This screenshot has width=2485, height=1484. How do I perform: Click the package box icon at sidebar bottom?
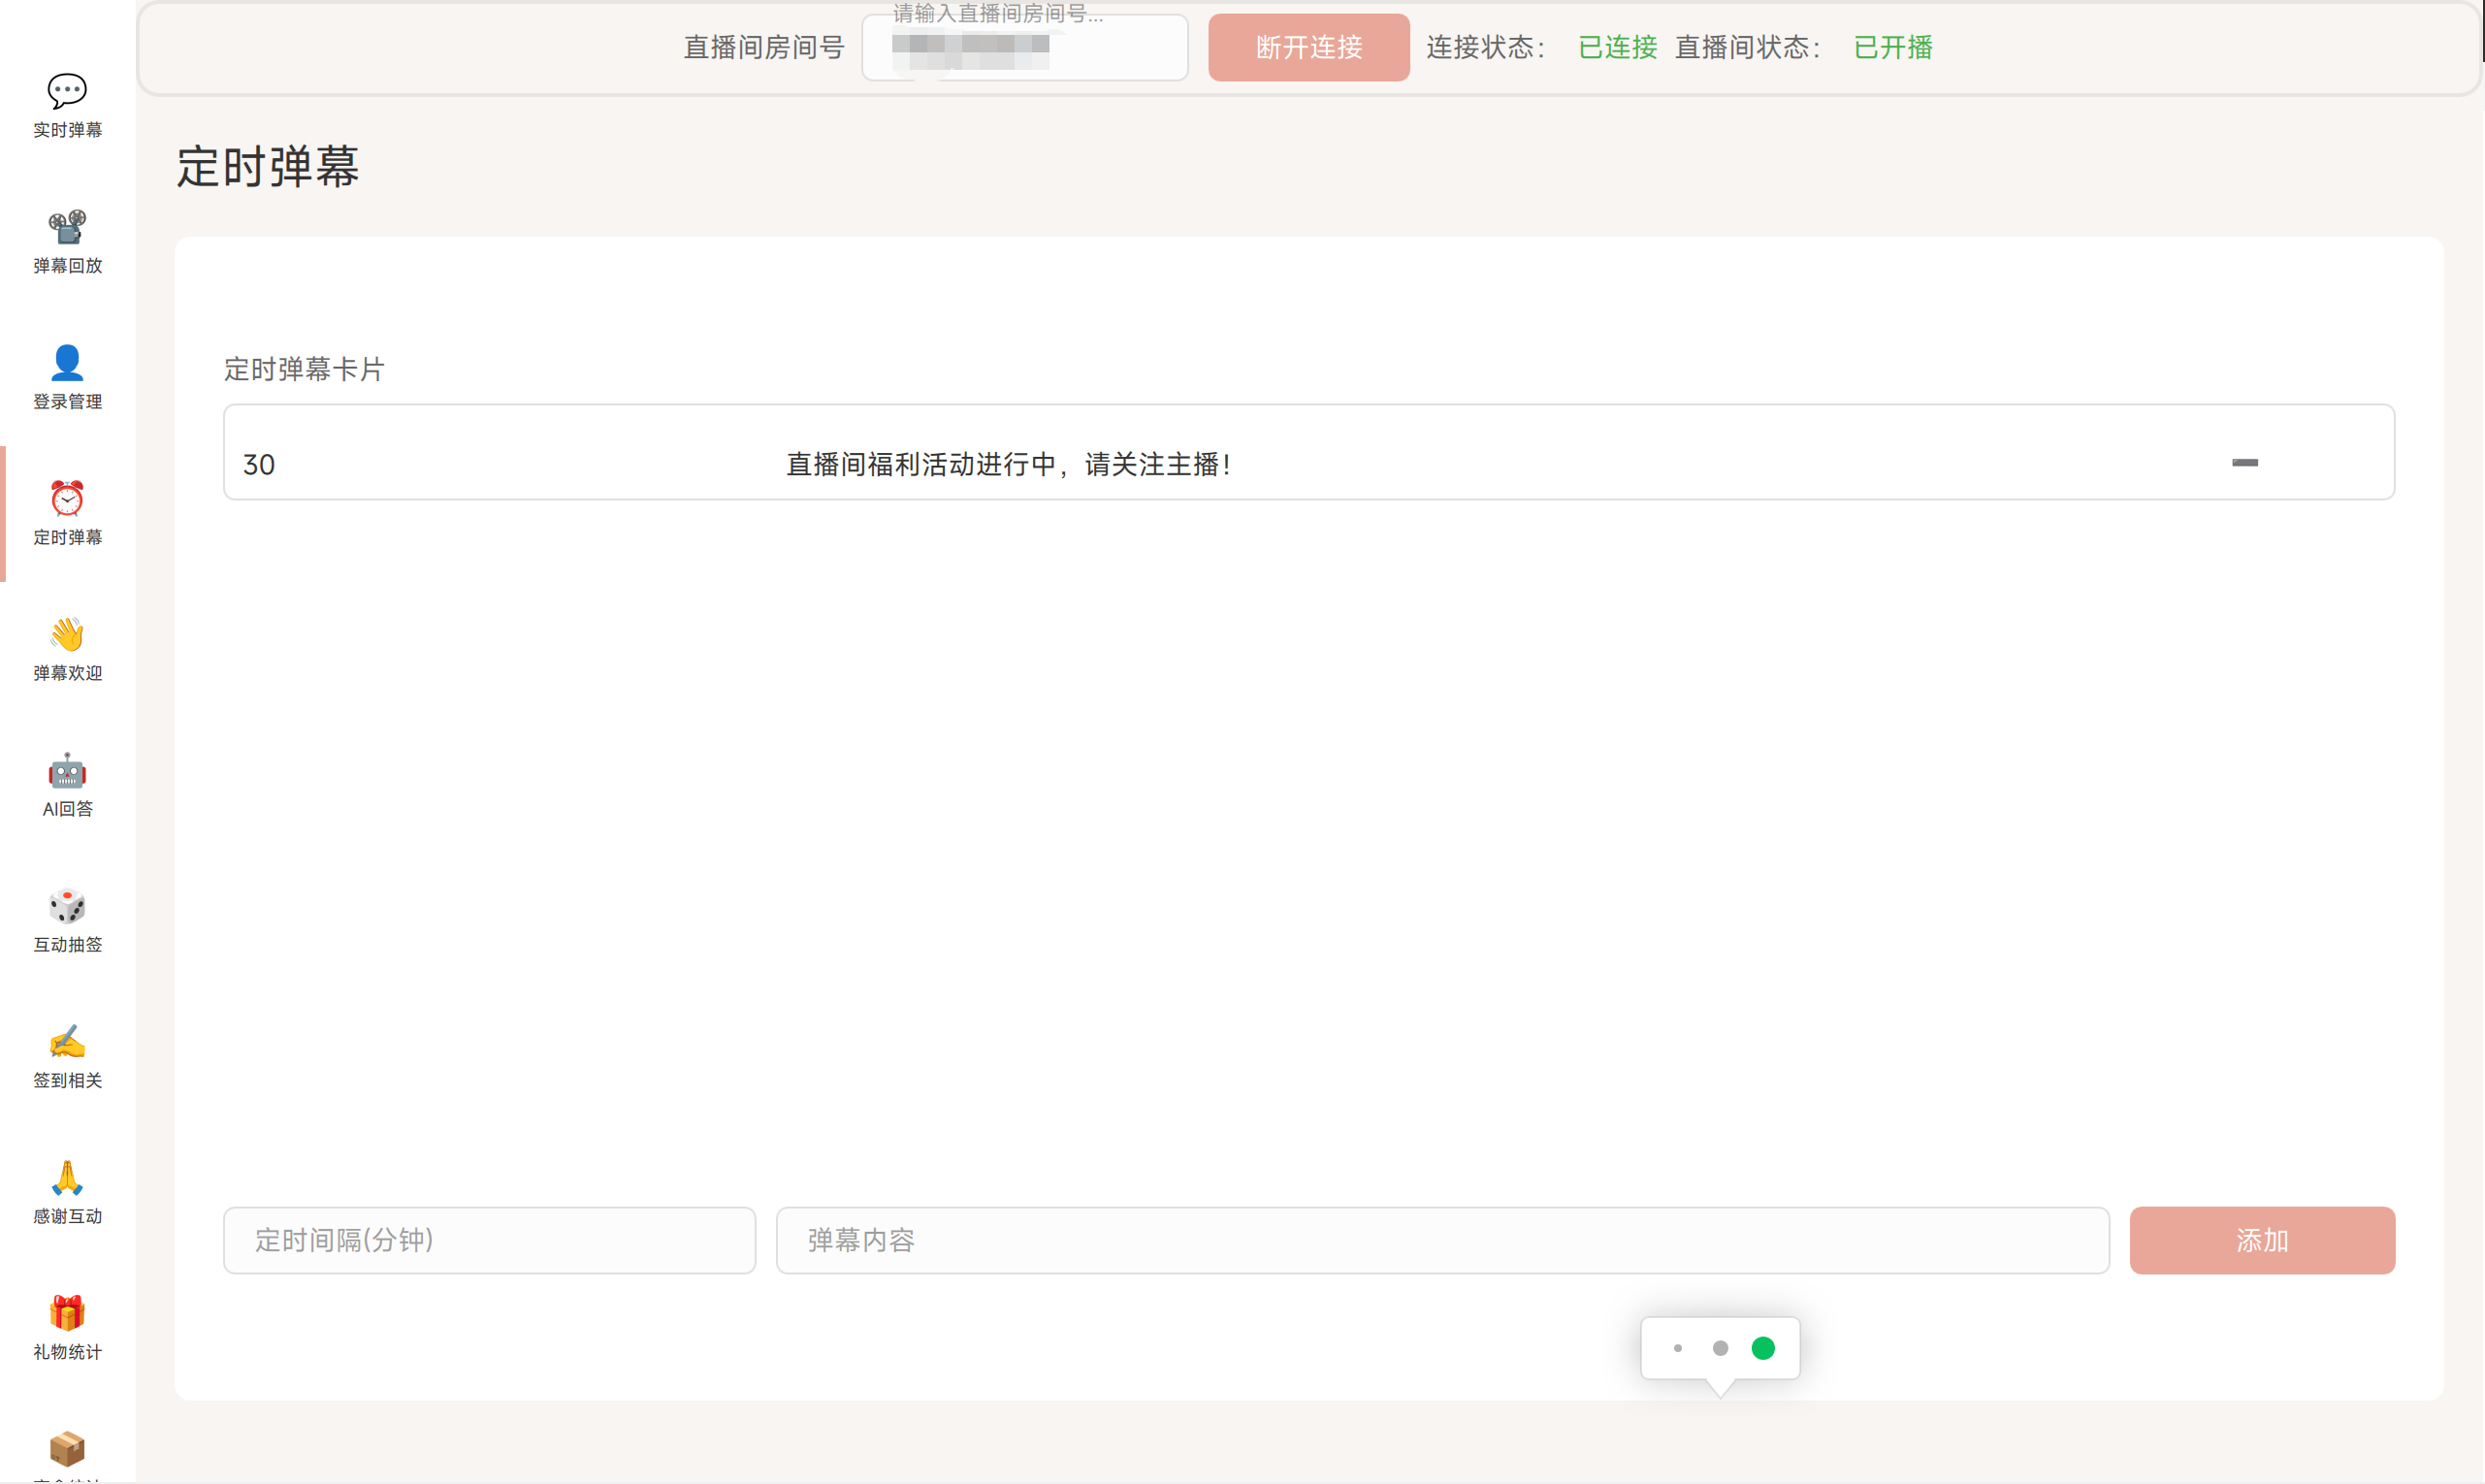[x=67, y=1449]
